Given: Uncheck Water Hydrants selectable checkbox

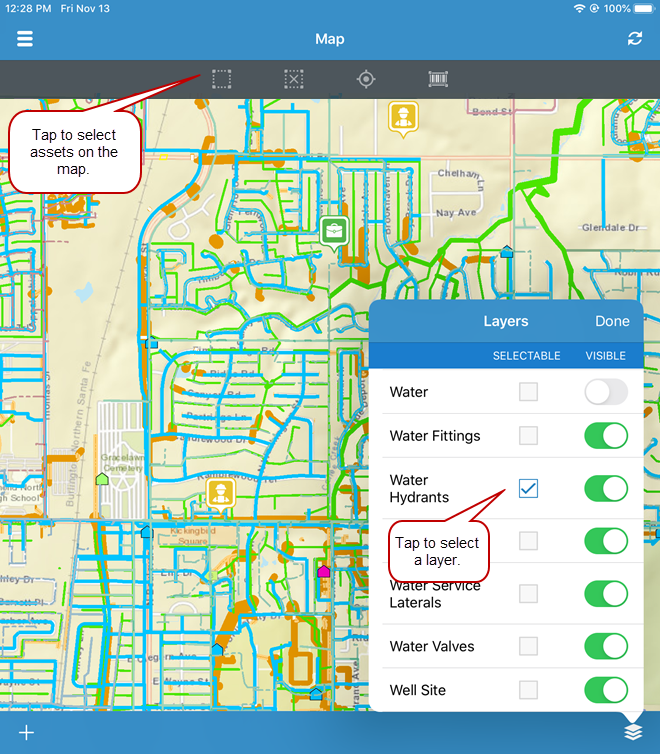Looking at the screenshot, I should pyautogui.click(x=528, y=488).
